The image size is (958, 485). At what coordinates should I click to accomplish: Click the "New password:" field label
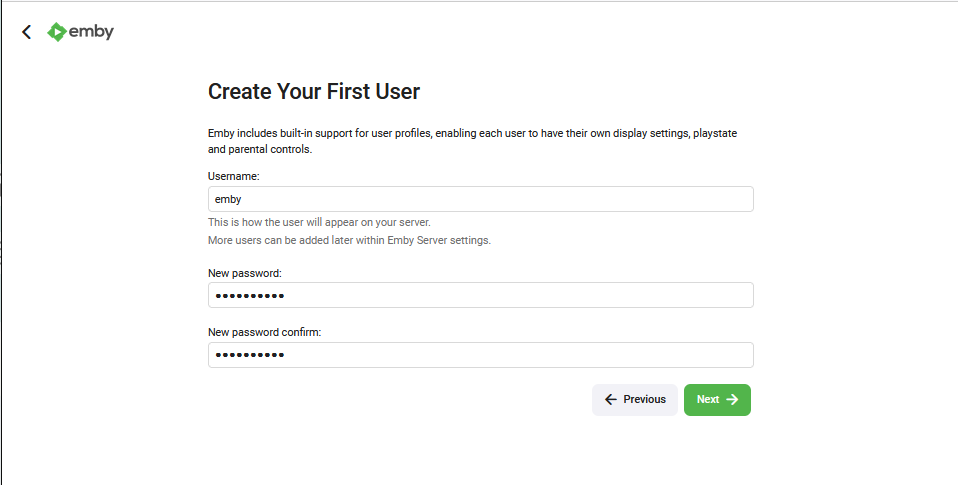click(245, 273)
